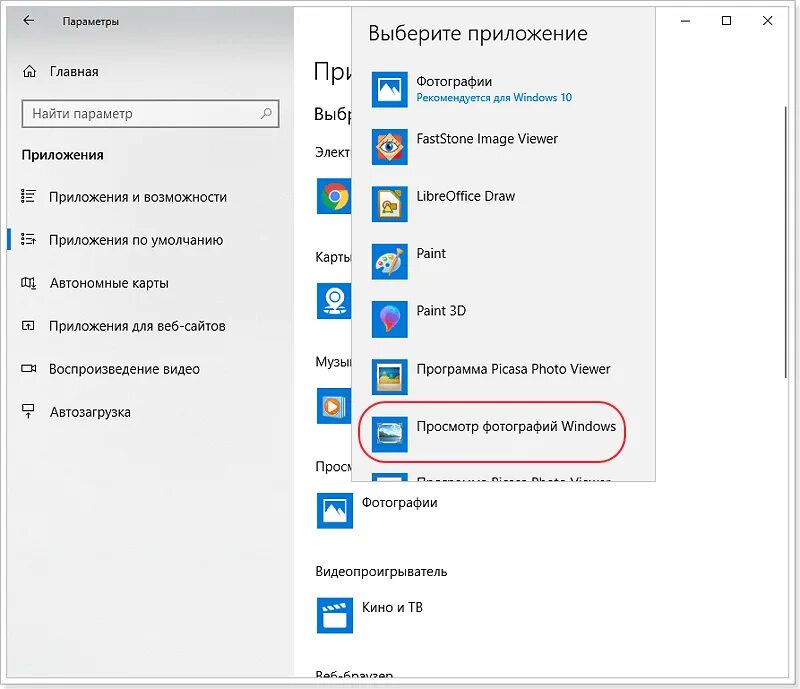The image size is (800, 689).
Task: Select Paint 3D label
Action: click(x=441, y=311)
